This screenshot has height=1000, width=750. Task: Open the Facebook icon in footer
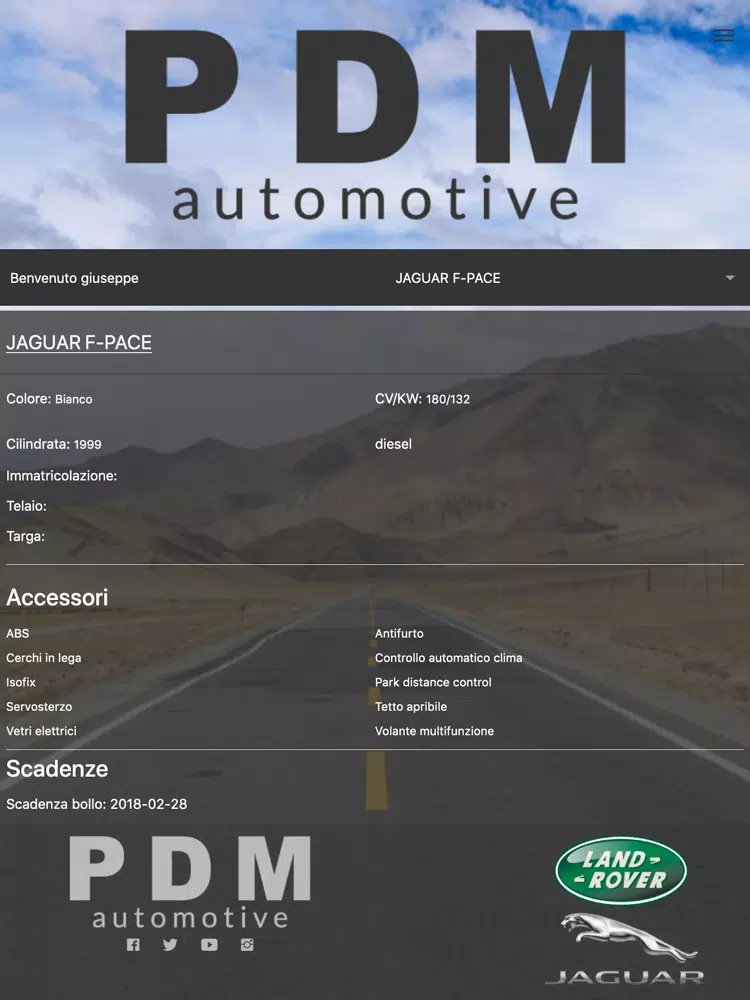coord(133,945)
